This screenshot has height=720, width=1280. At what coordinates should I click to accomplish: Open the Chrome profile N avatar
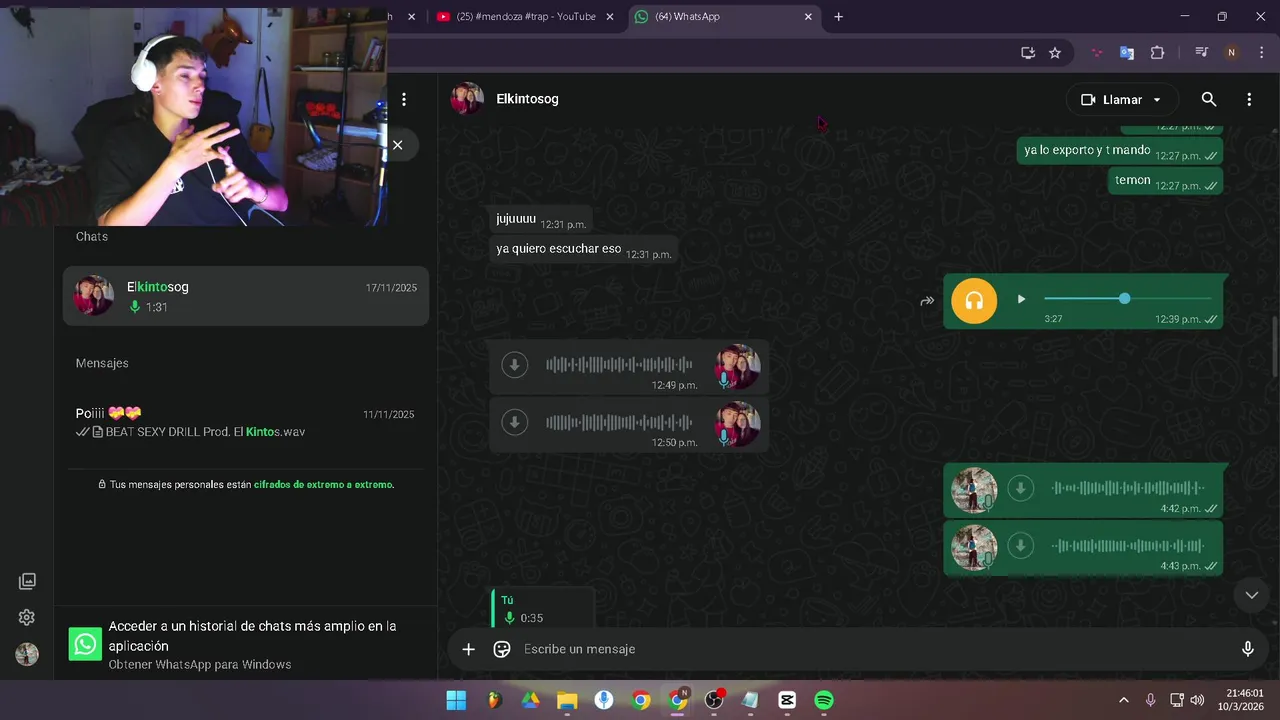[x=1231, y=53]
